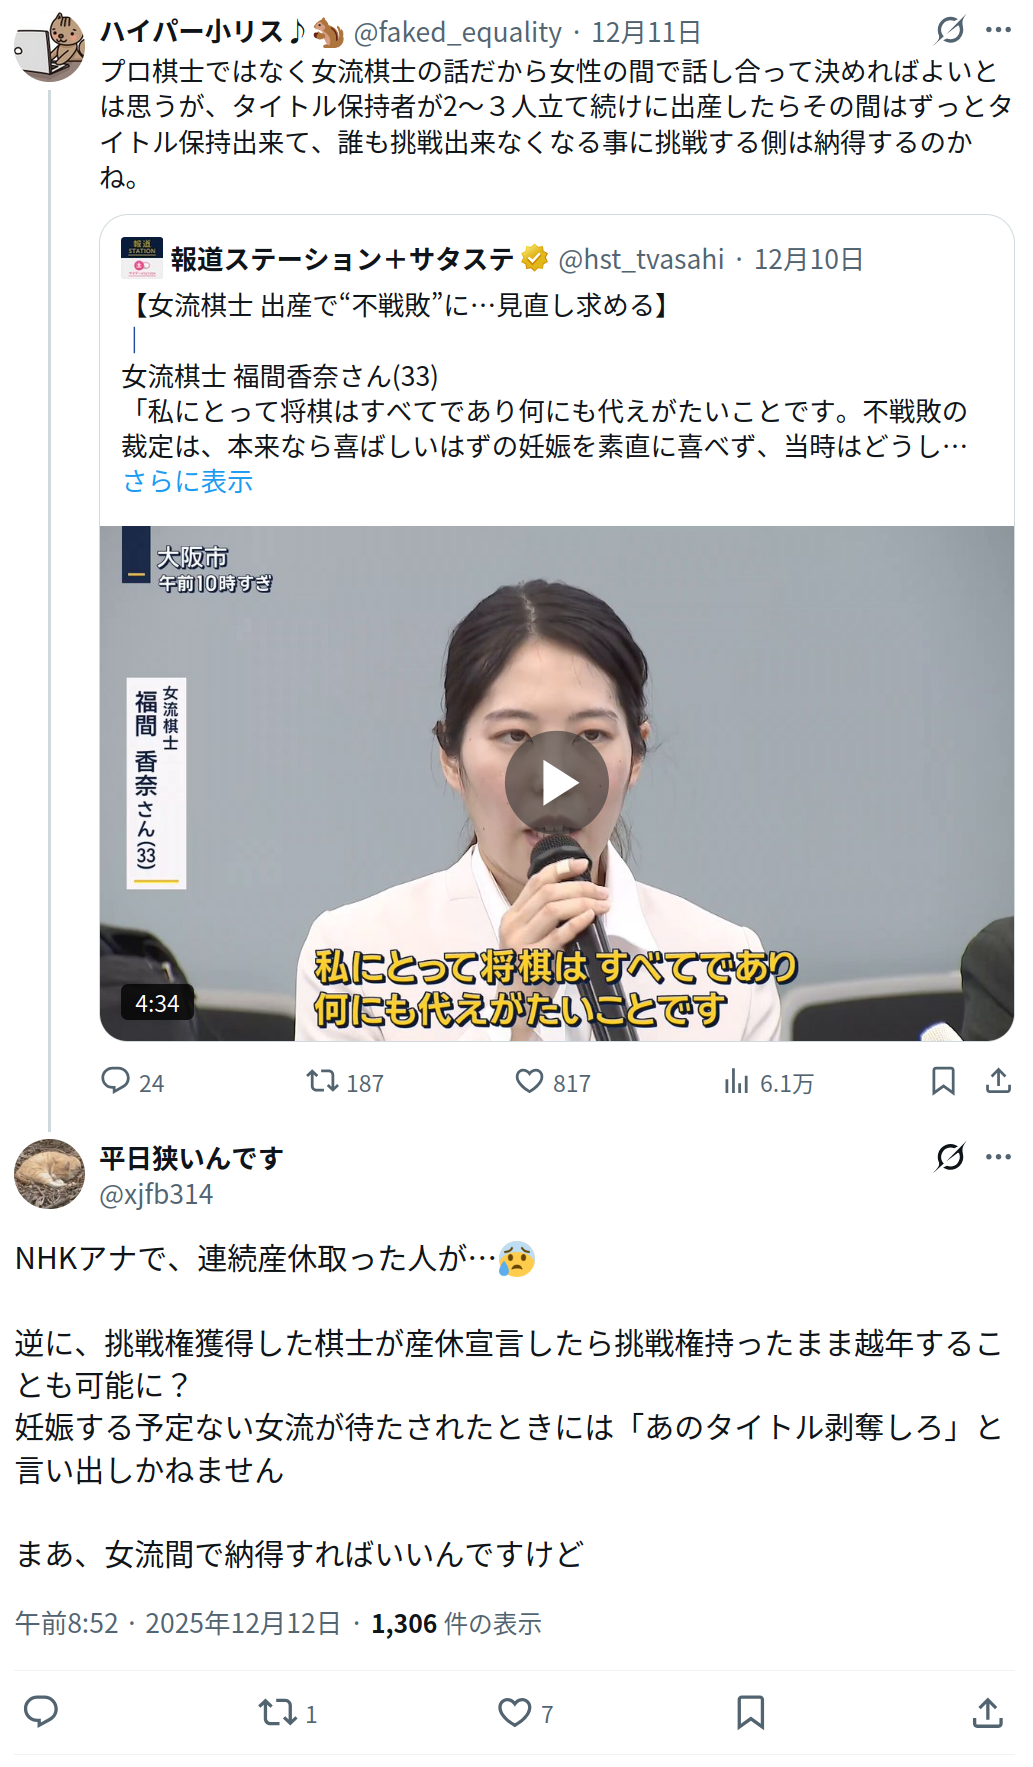This screenshot has height=1767, width=1033.
Task: Like the reply with 7 likes
Action: point(526,1713)
